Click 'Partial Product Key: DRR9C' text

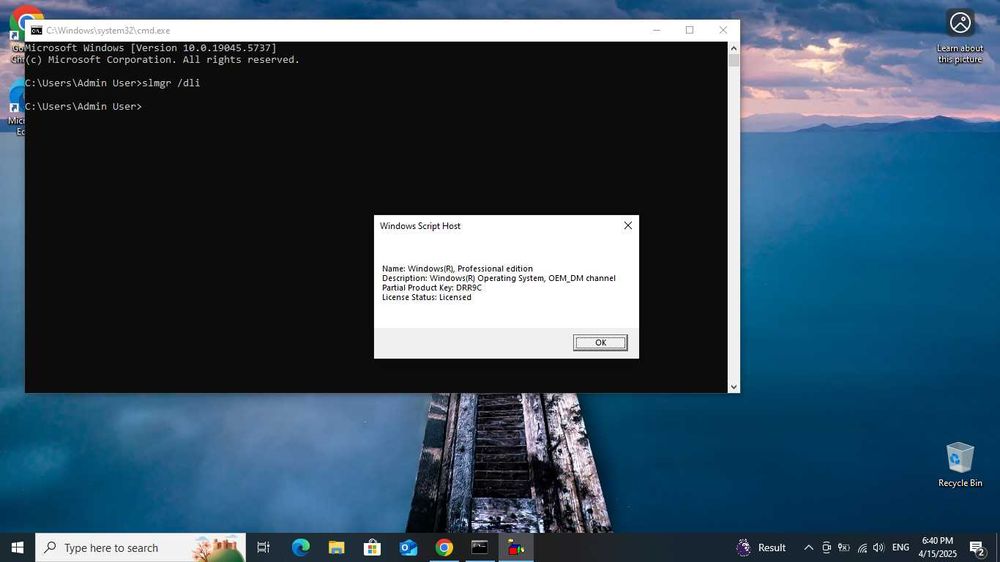coord(432,288)
